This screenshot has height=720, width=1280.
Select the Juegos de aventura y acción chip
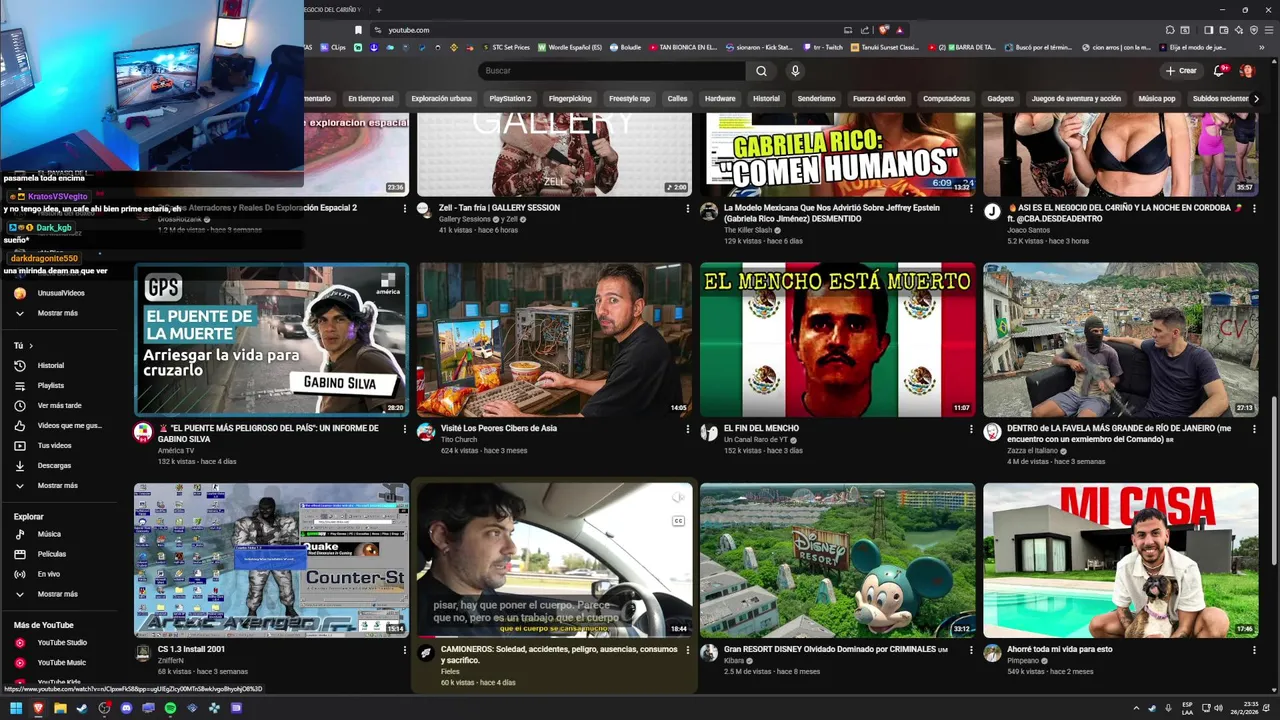point(1076,99)
